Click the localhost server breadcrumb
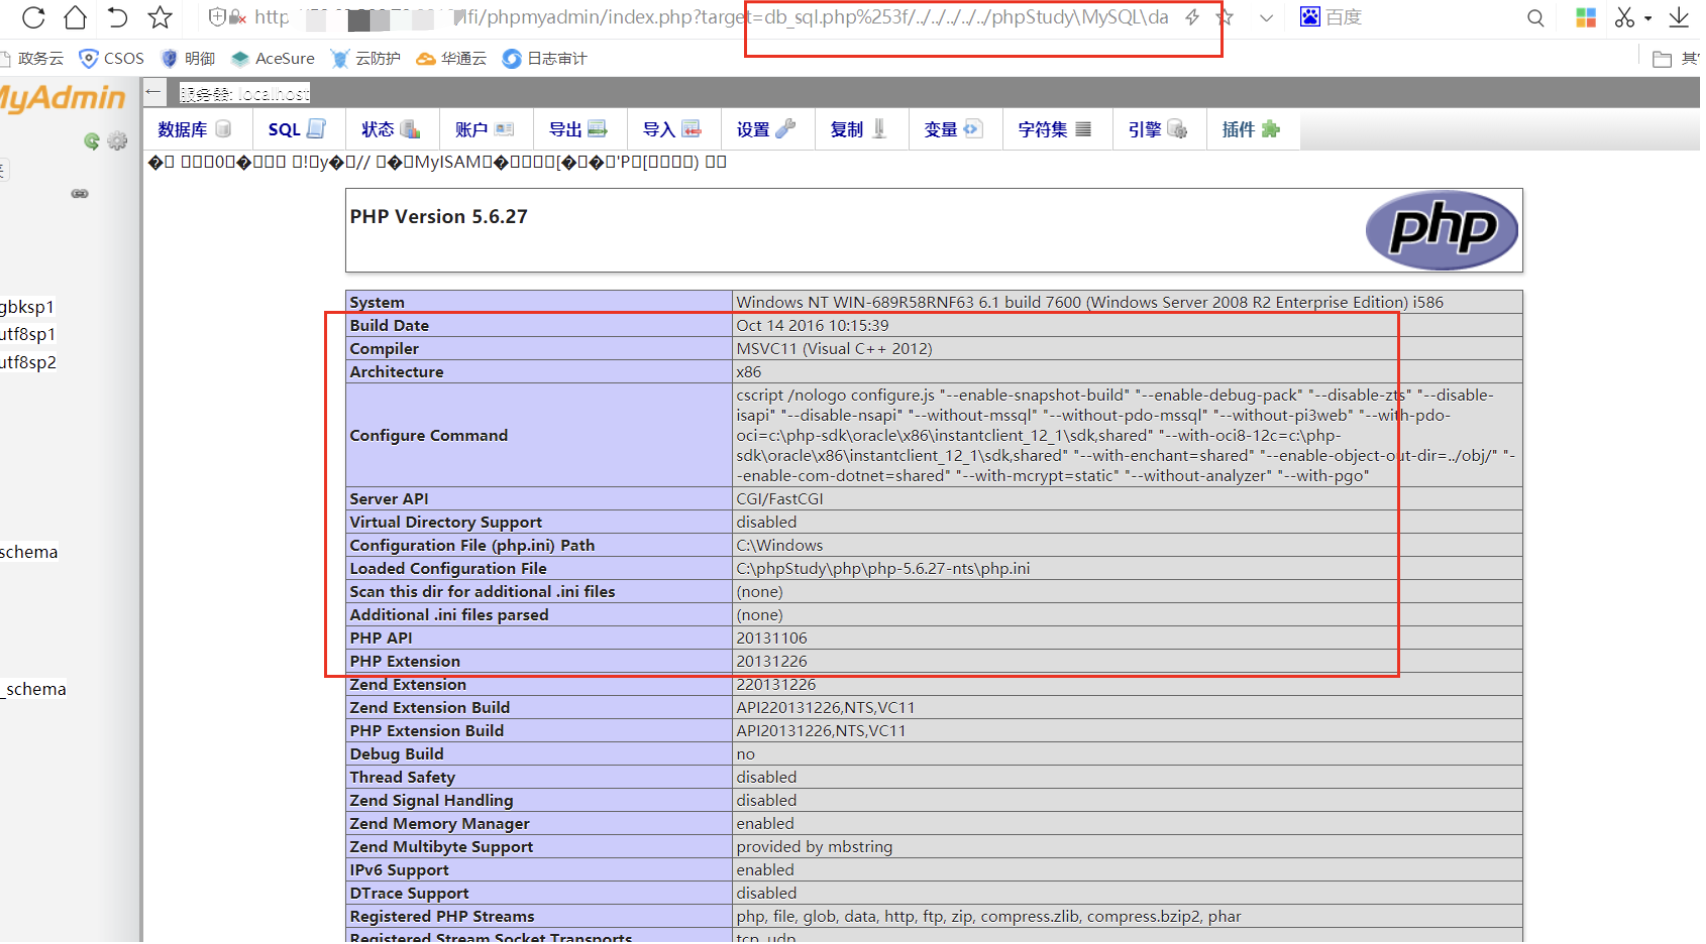This screenshot has width=1706, height=944. (245, 94)
